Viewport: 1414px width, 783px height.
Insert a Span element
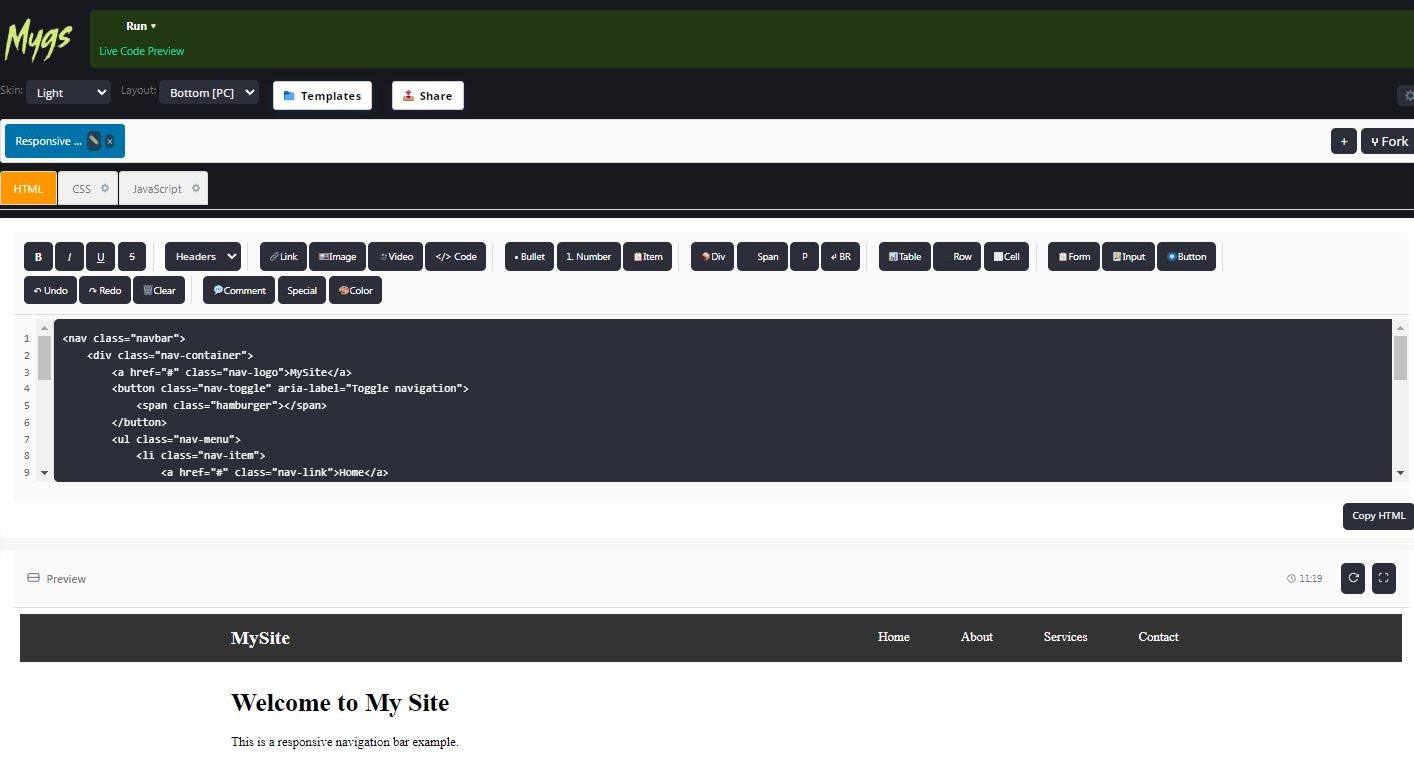[762, 257]
